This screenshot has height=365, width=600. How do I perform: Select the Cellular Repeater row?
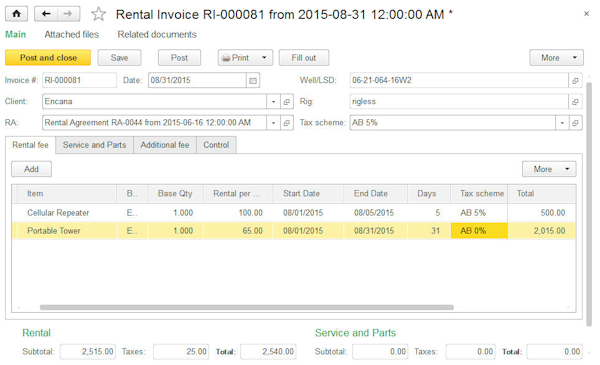coord(293,213)
